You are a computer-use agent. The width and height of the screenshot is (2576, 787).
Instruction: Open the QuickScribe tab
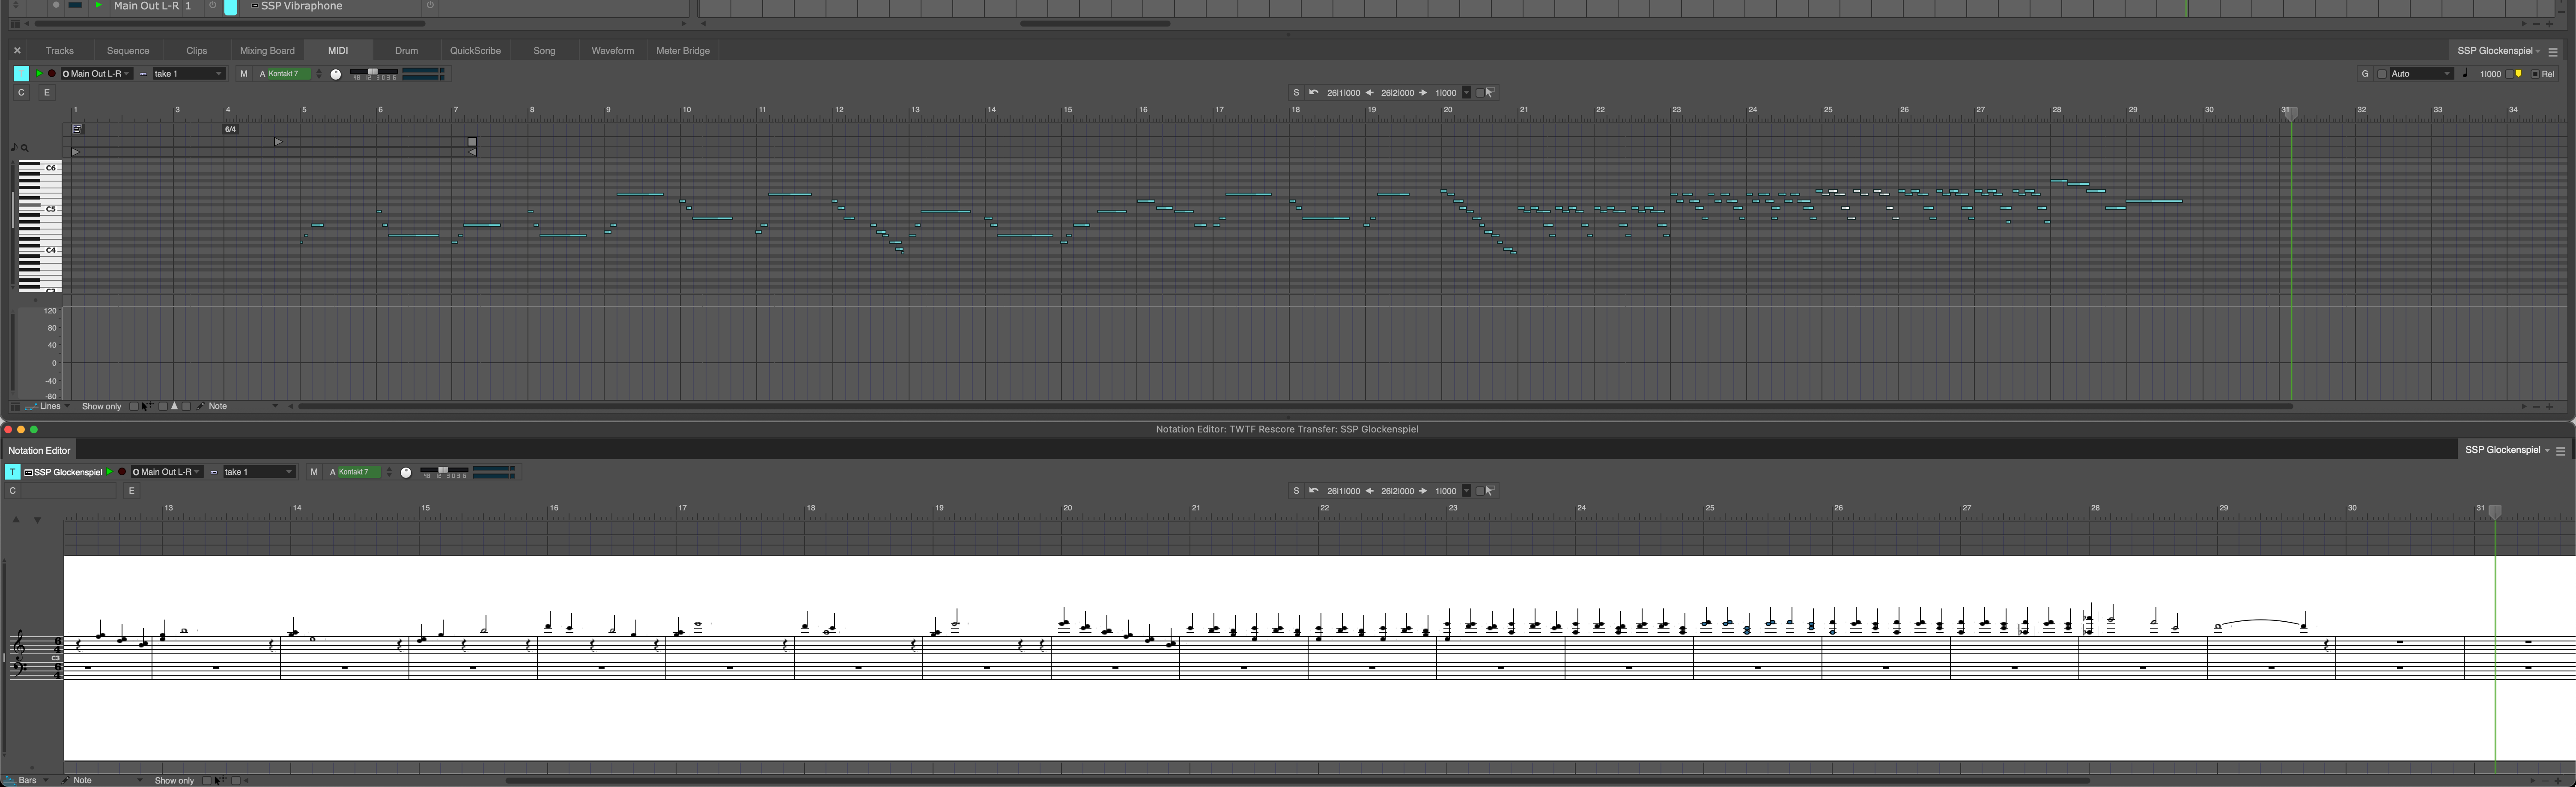[x=475, y=50]
